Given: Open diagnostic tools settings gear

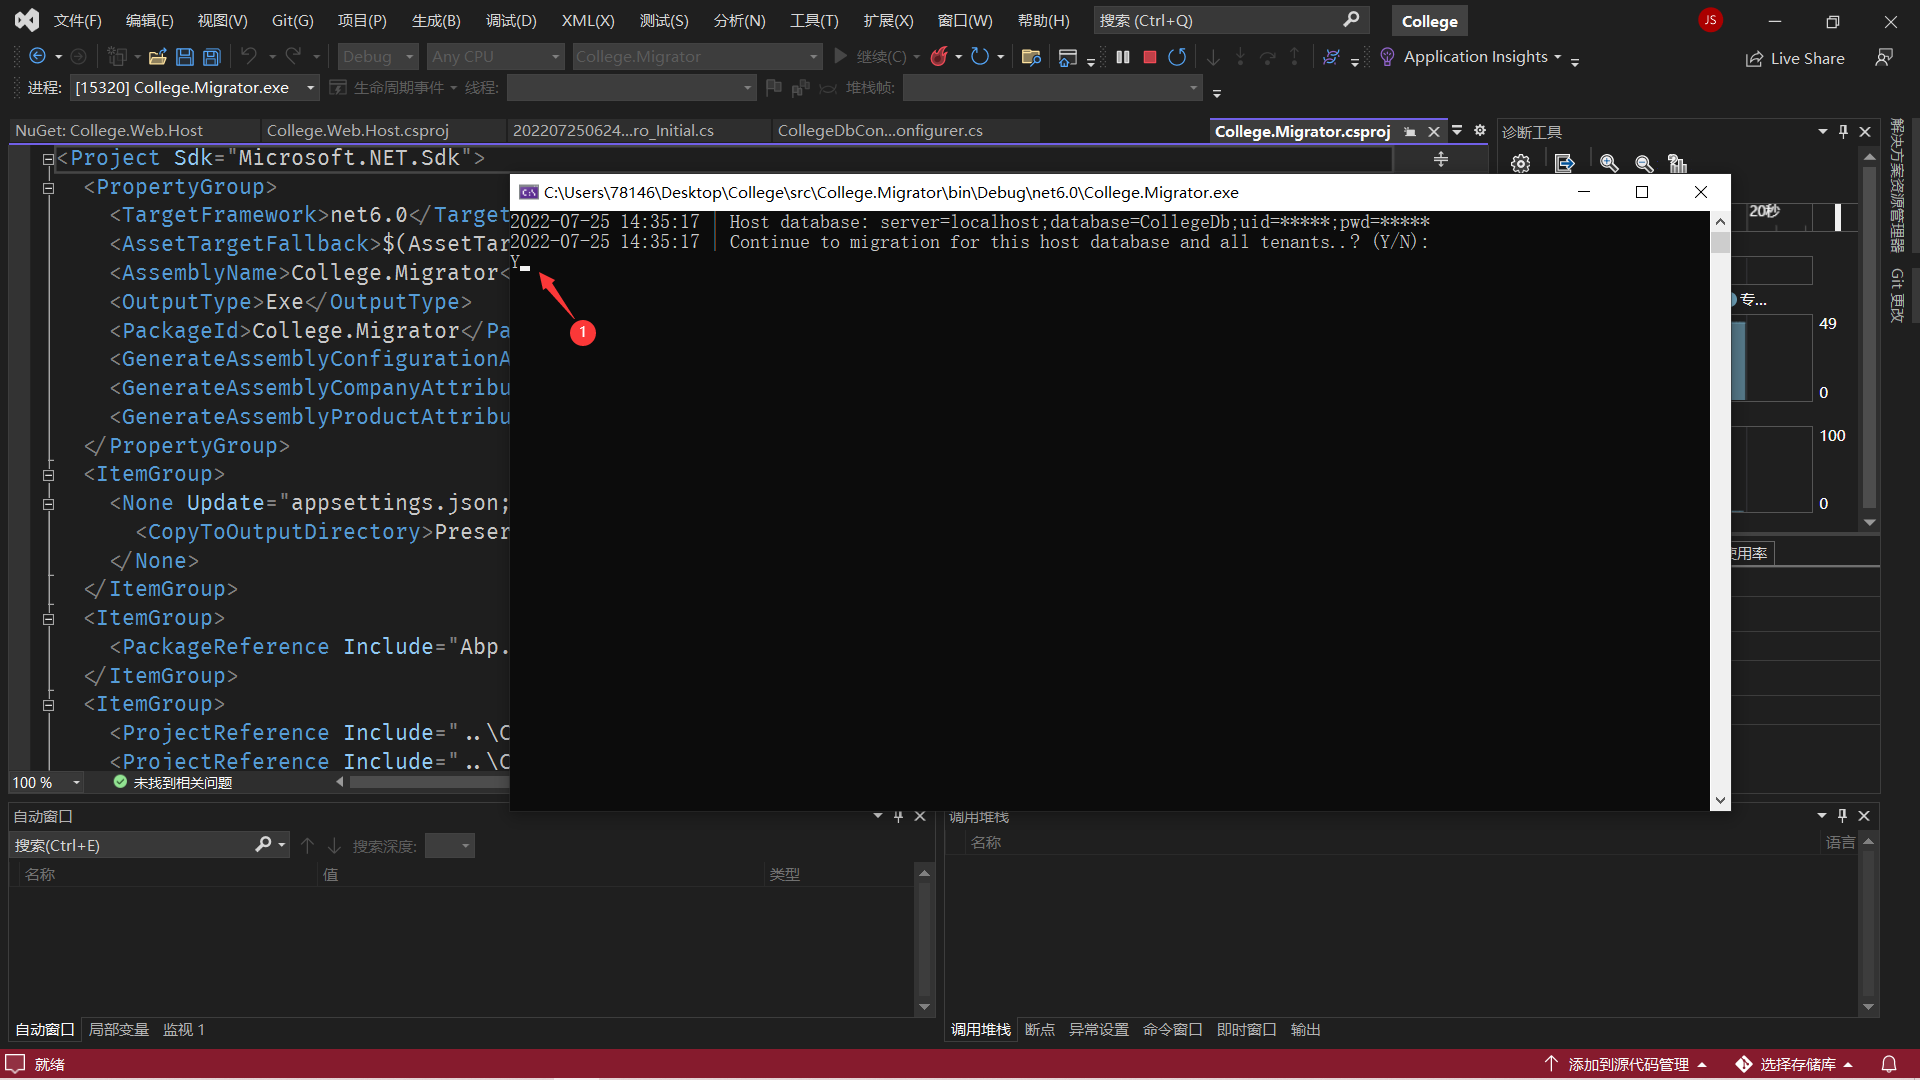Looking at the screenshot, I should [1521, 163].
